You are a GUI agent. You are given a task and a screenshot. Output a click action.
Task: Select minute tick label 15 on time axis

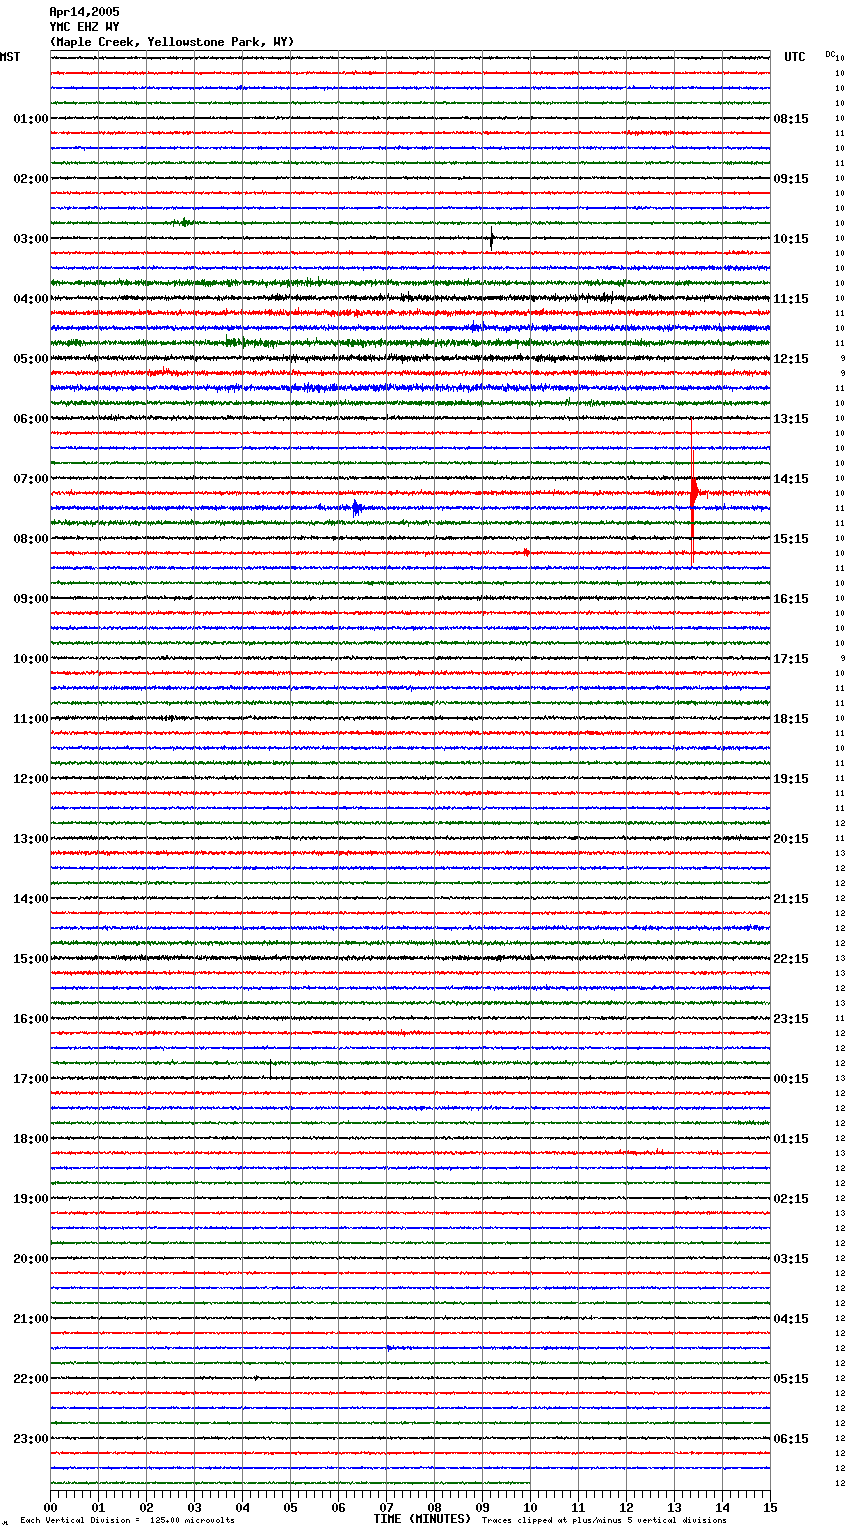[x=770, y=1507]
